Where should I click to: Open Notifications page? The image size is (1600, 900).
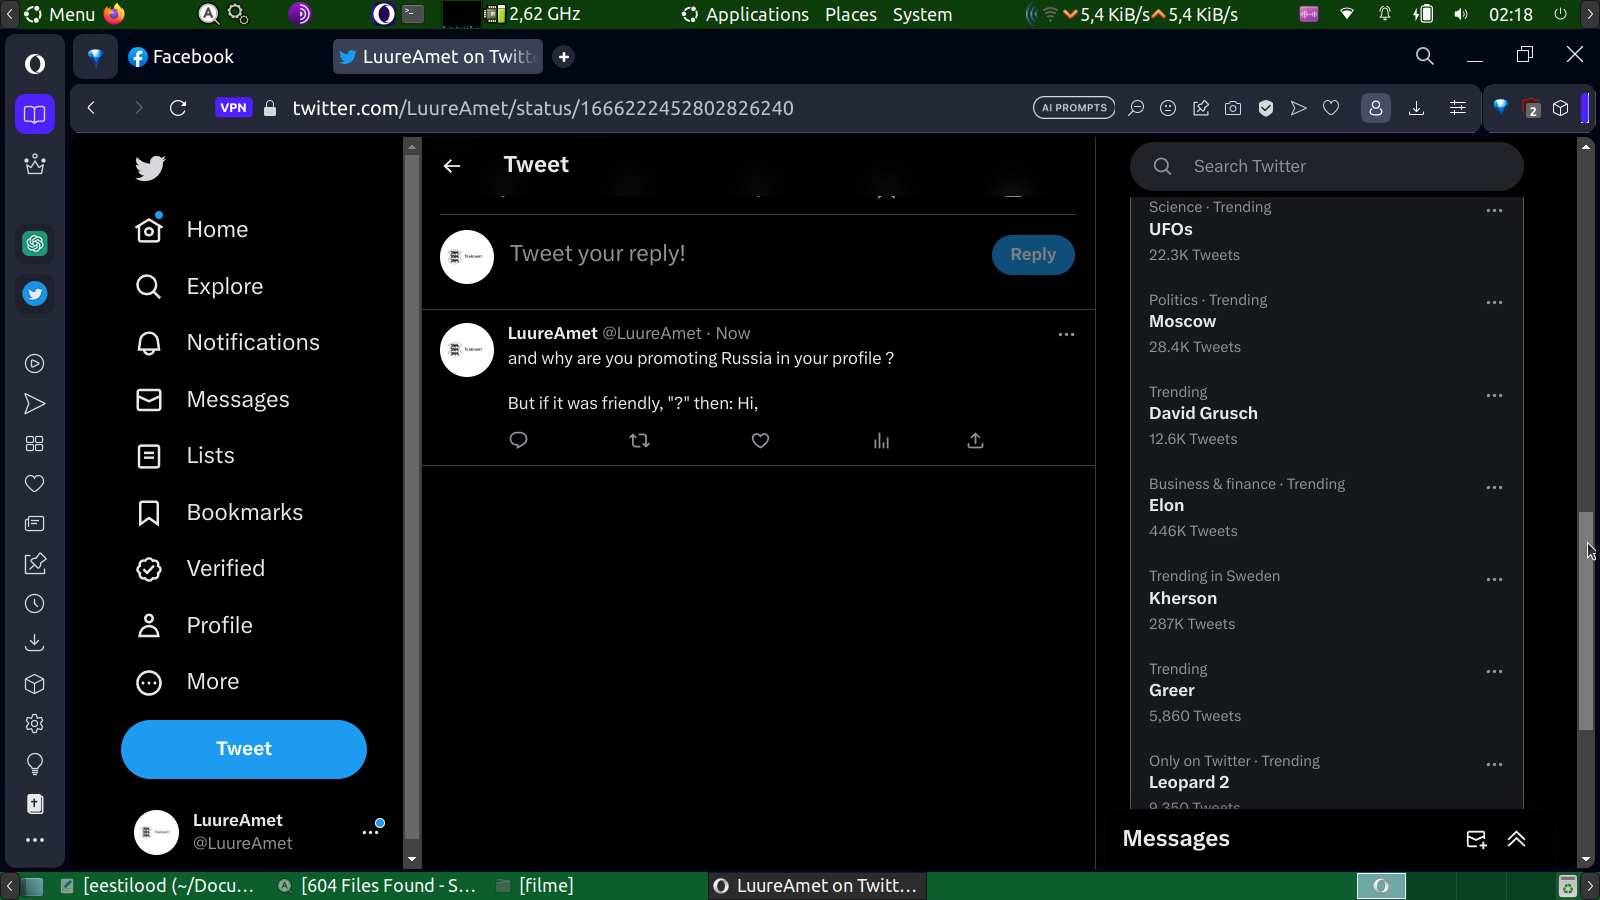click(x=227, y=343)
